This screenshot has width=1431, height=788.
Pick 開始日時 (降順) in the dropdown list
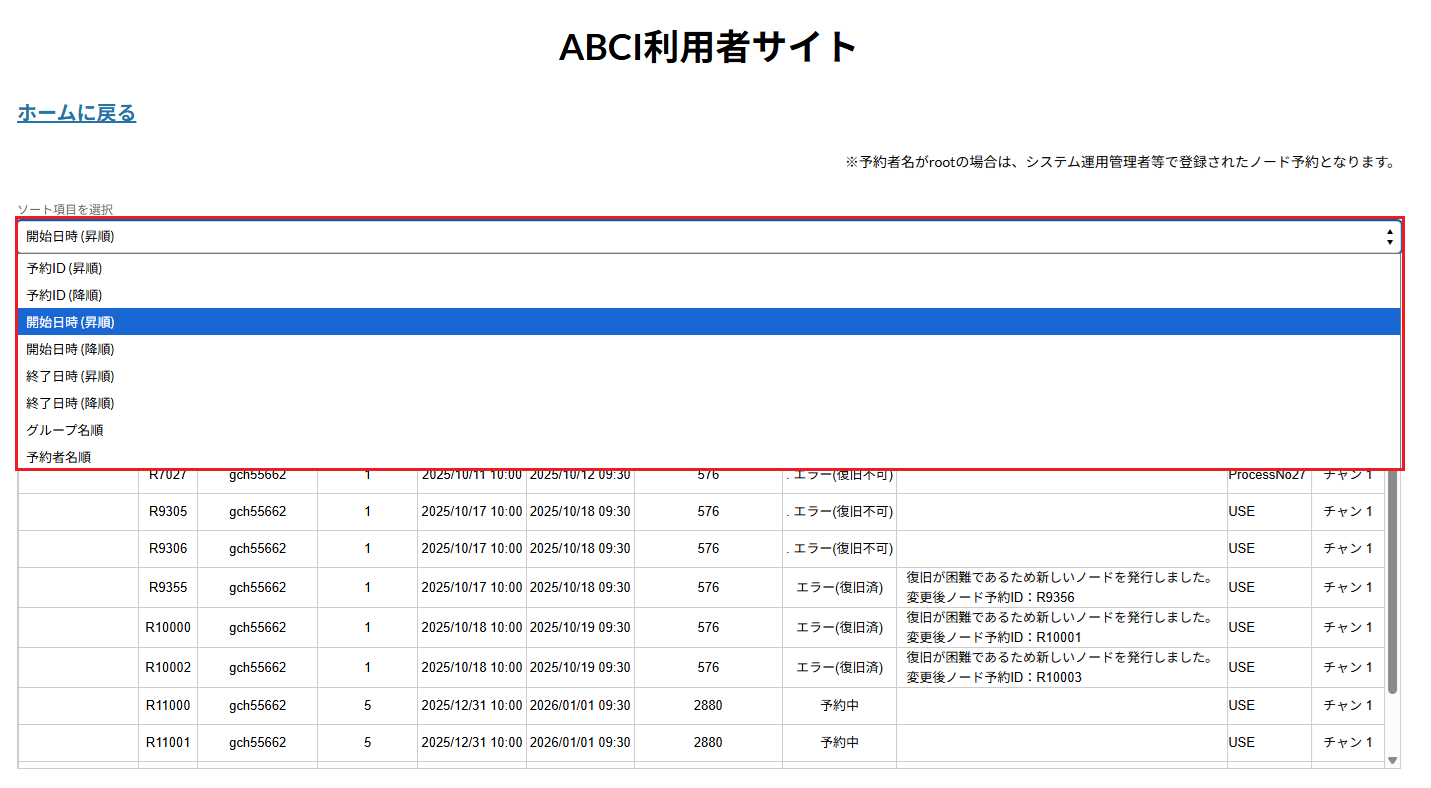(70, 349)
